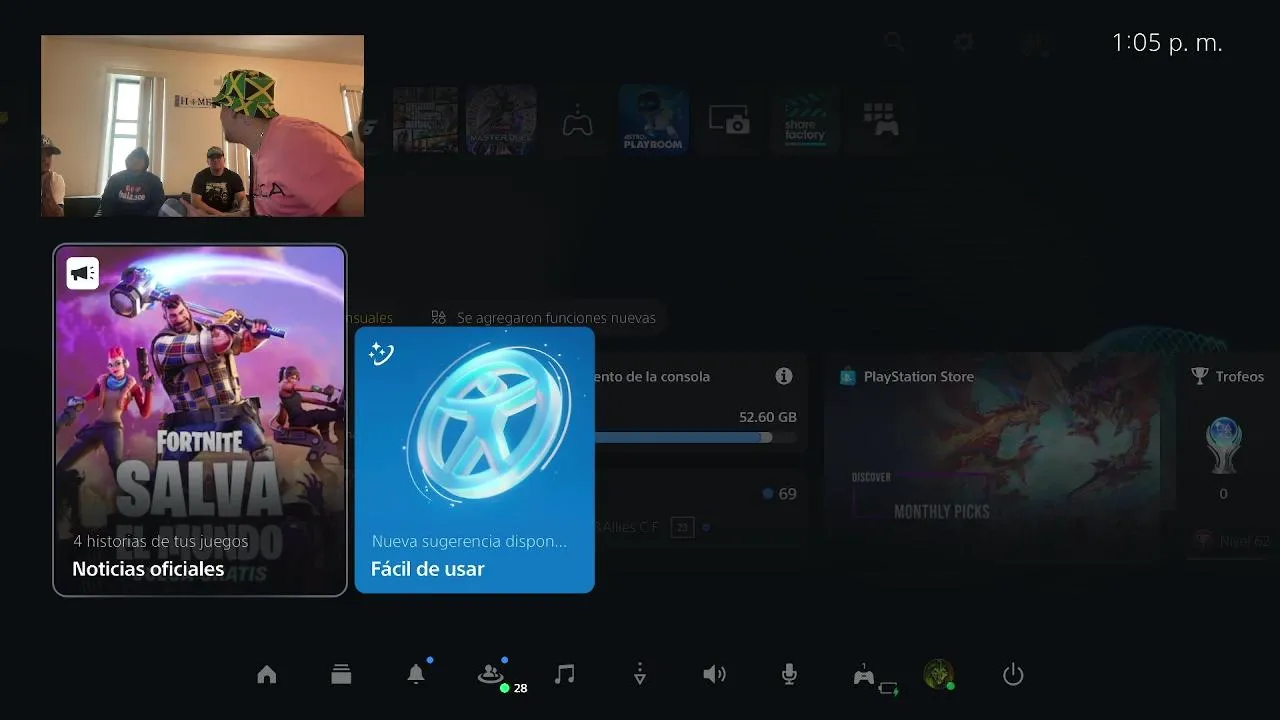Open the Game Library grid icon

[x=881, y=120]
